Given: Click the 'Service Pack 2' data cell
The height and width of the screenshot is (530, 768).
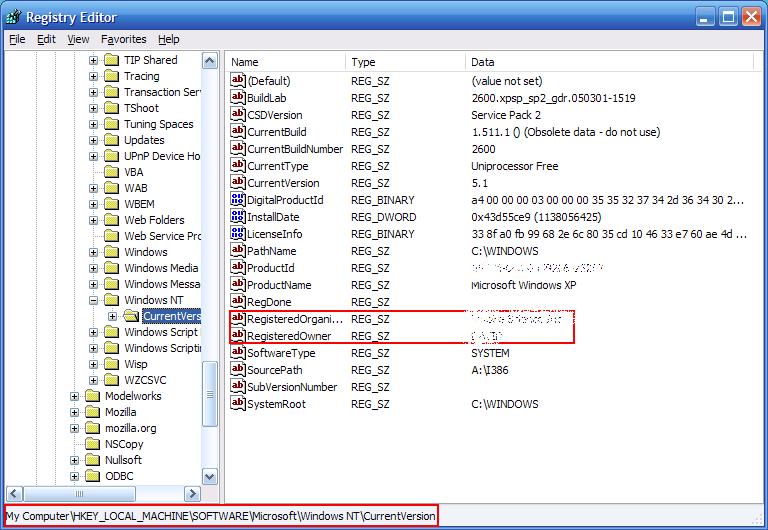Looking at the screenshot, I should [506, 115].
